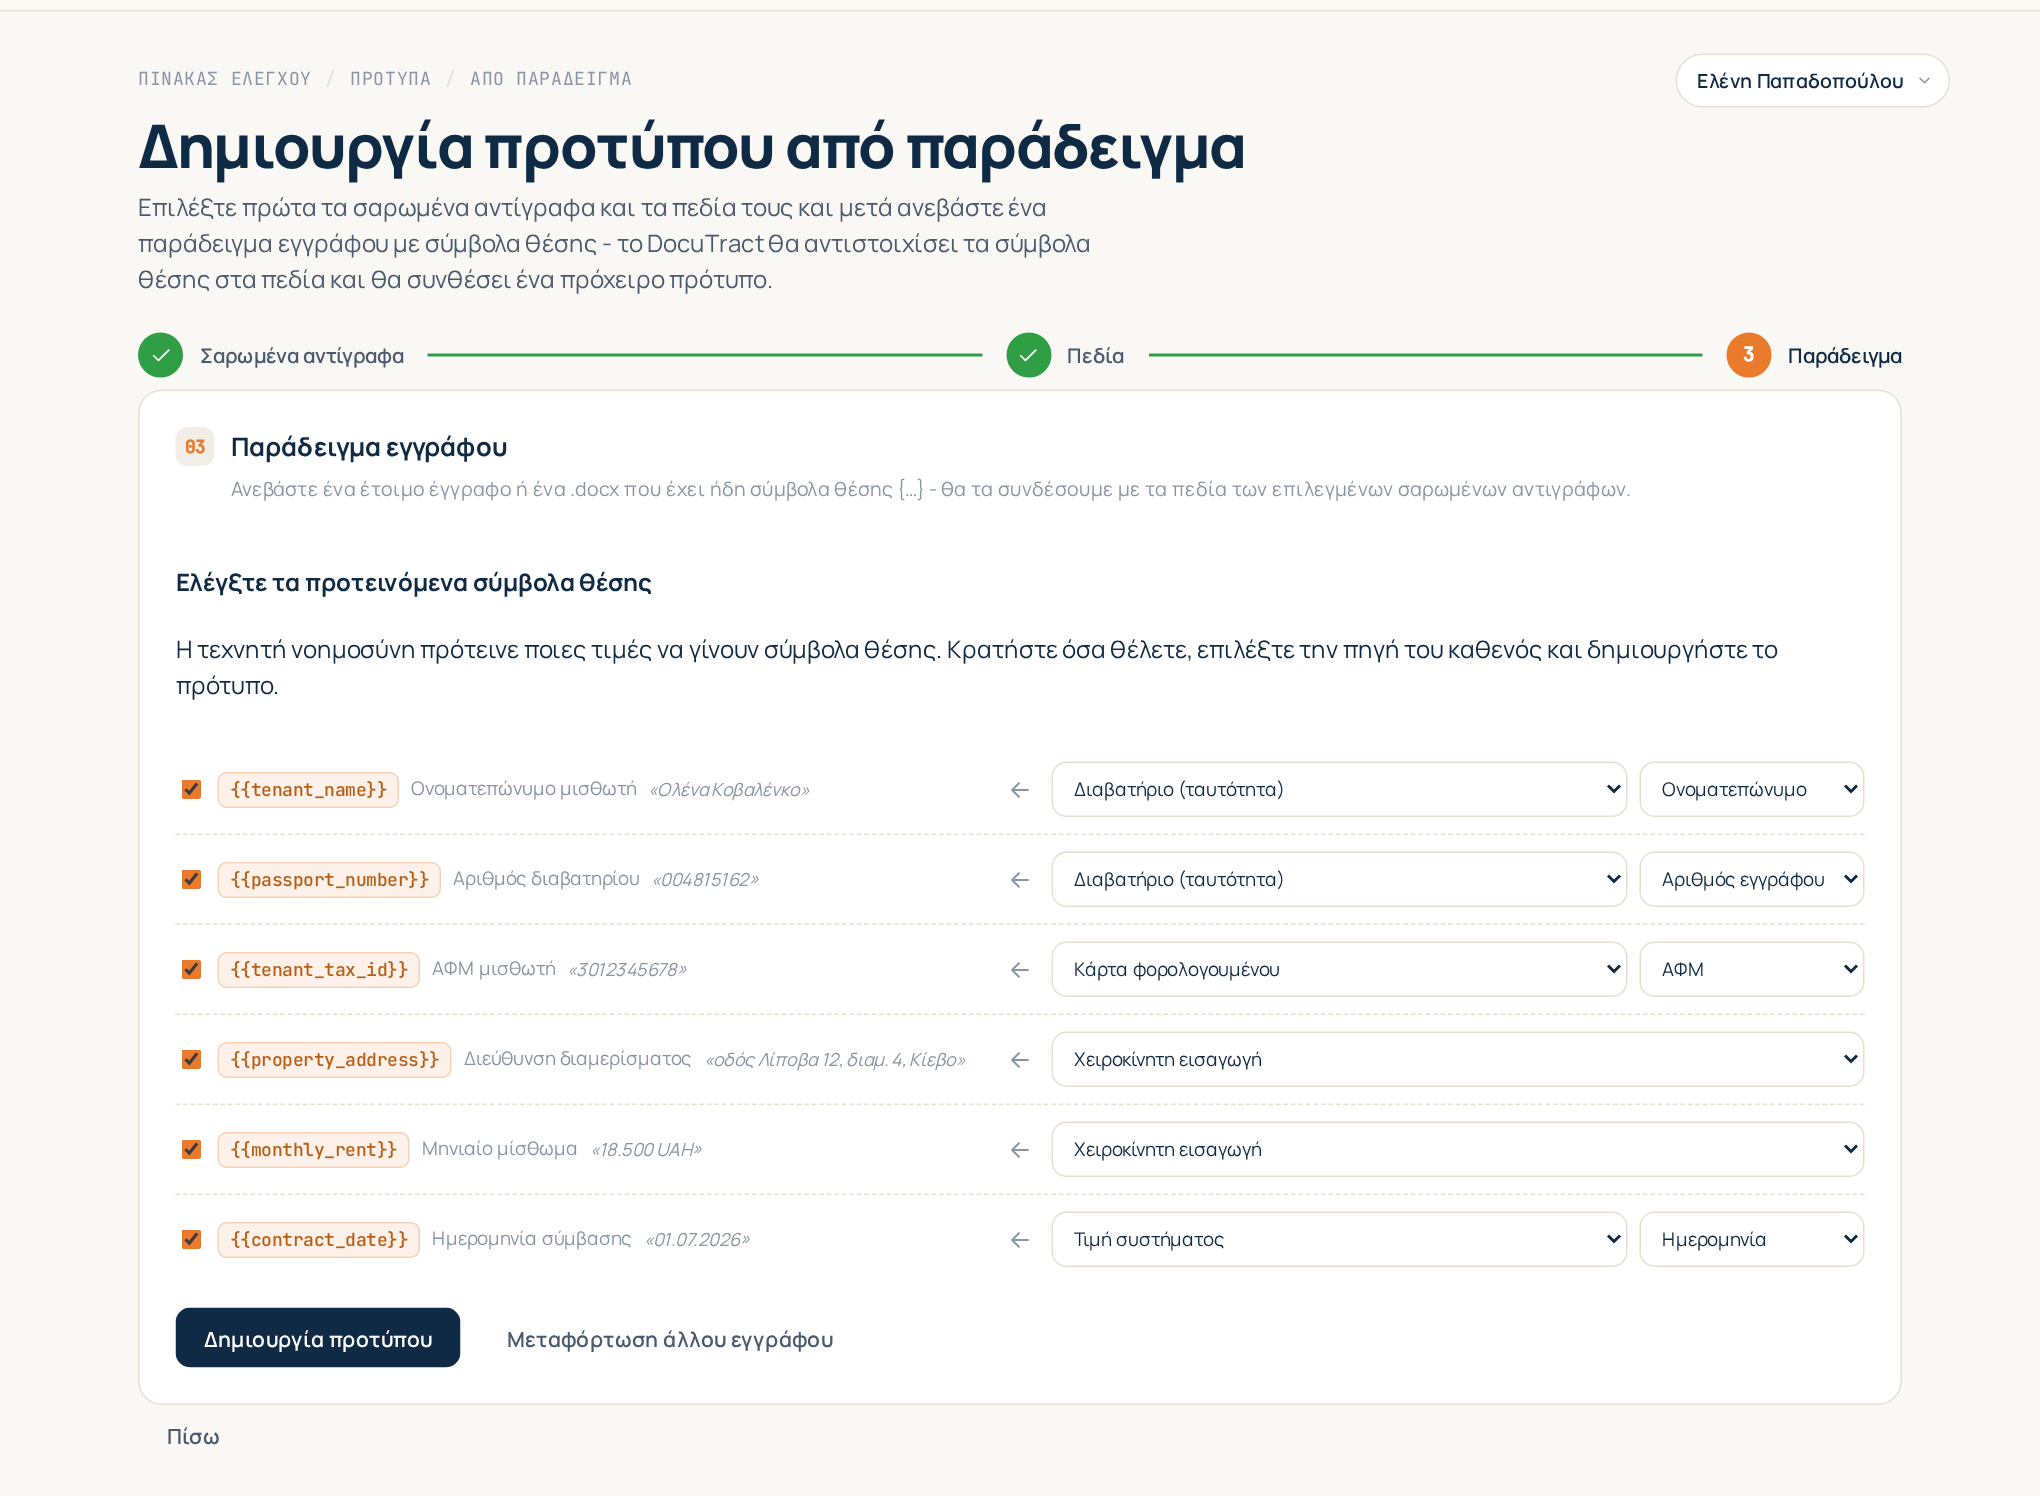Open the ΑΦΜ field dropdown

(x=1752, y=970)
